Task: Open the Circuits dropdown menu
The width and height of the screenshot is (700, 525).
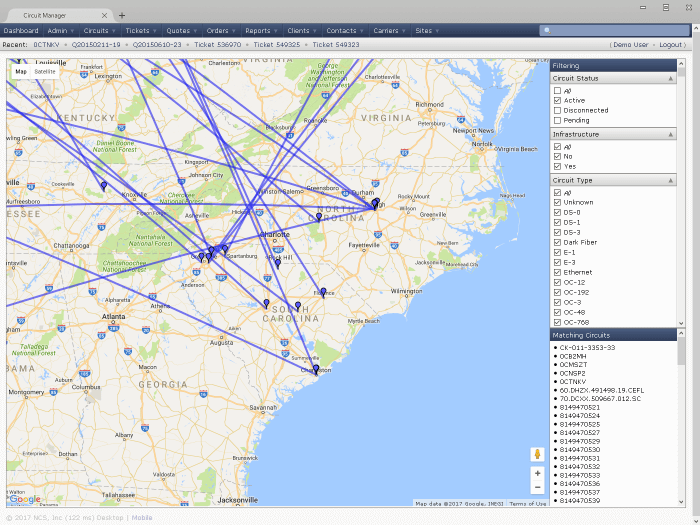Action: click(100, 31)
